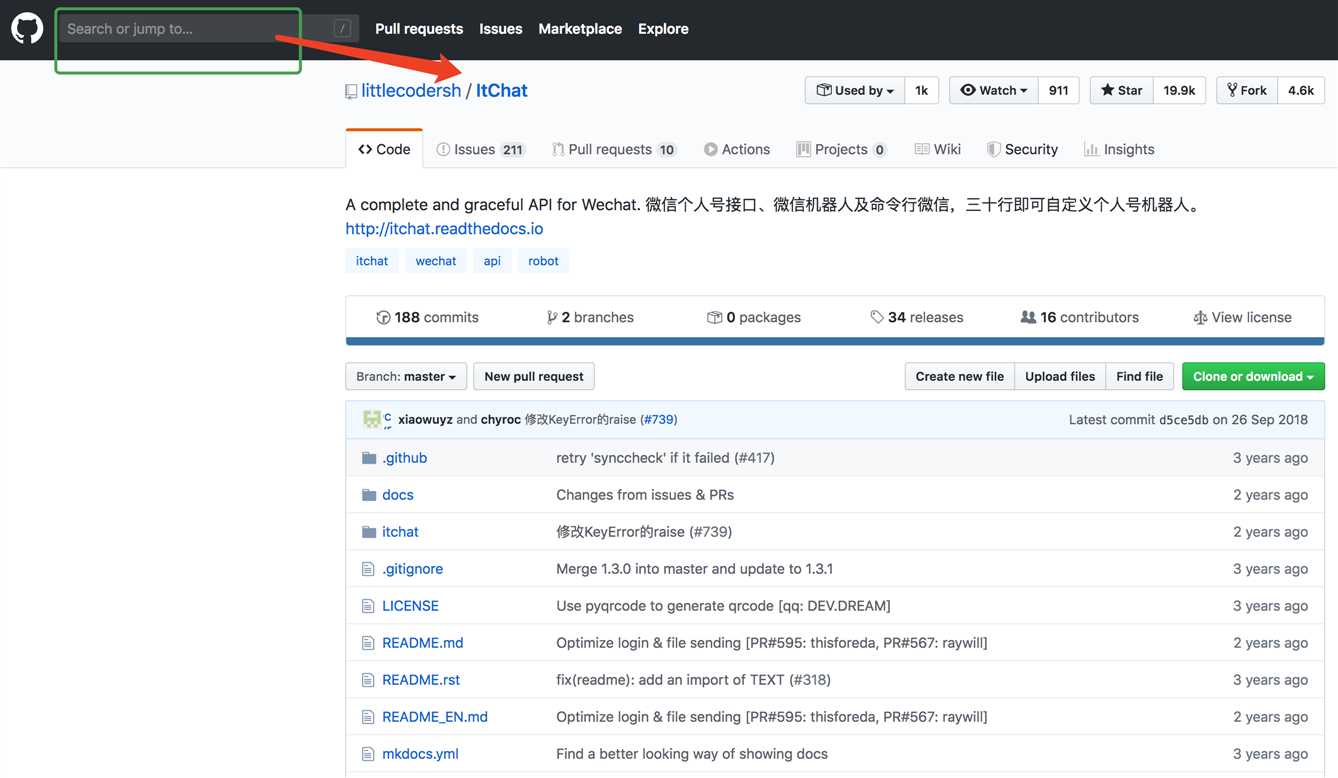The width and height of the screenshot is (1338, 778).
Task: Open the Insights tab
Action: click(1119, 149)
